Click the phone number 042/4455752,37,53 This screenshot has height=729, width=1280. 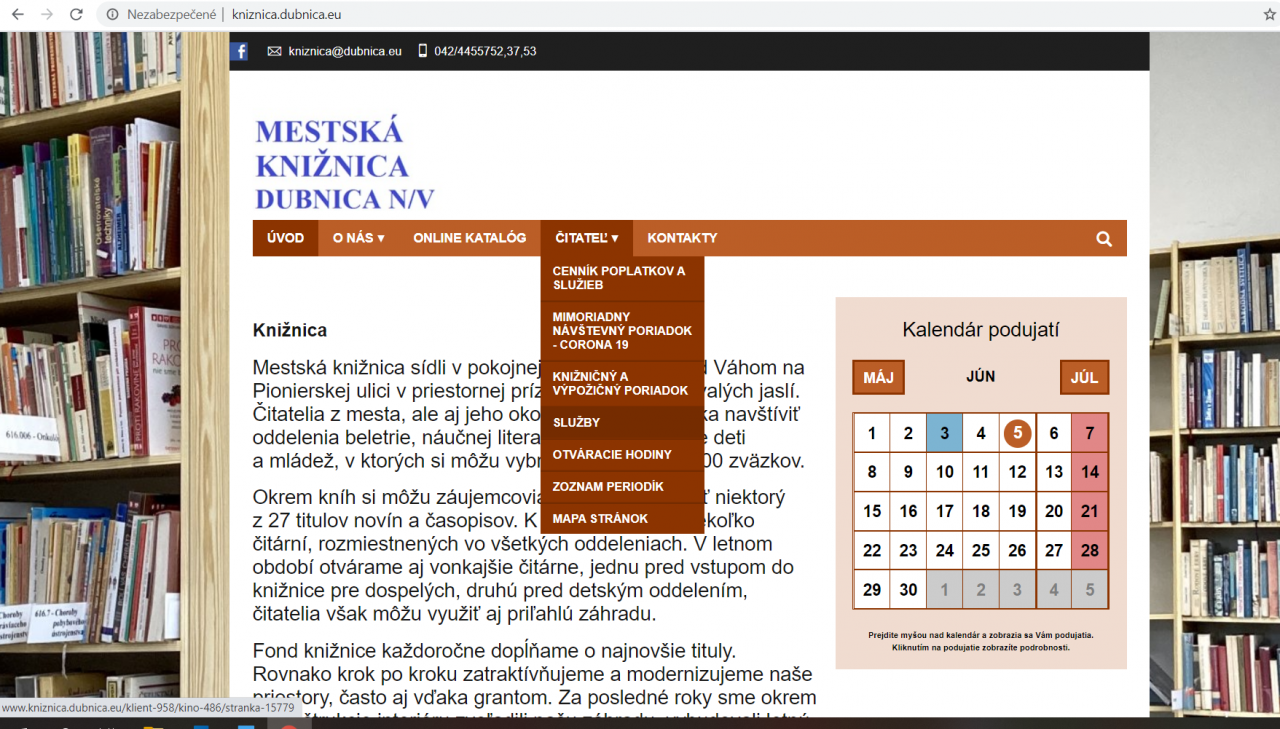coord(485,51)
